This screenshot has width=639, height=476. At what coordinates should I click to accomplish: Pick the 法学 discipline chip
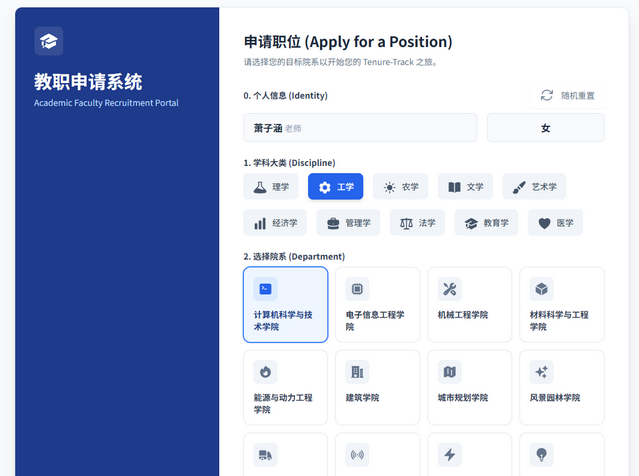click(417, 223)
